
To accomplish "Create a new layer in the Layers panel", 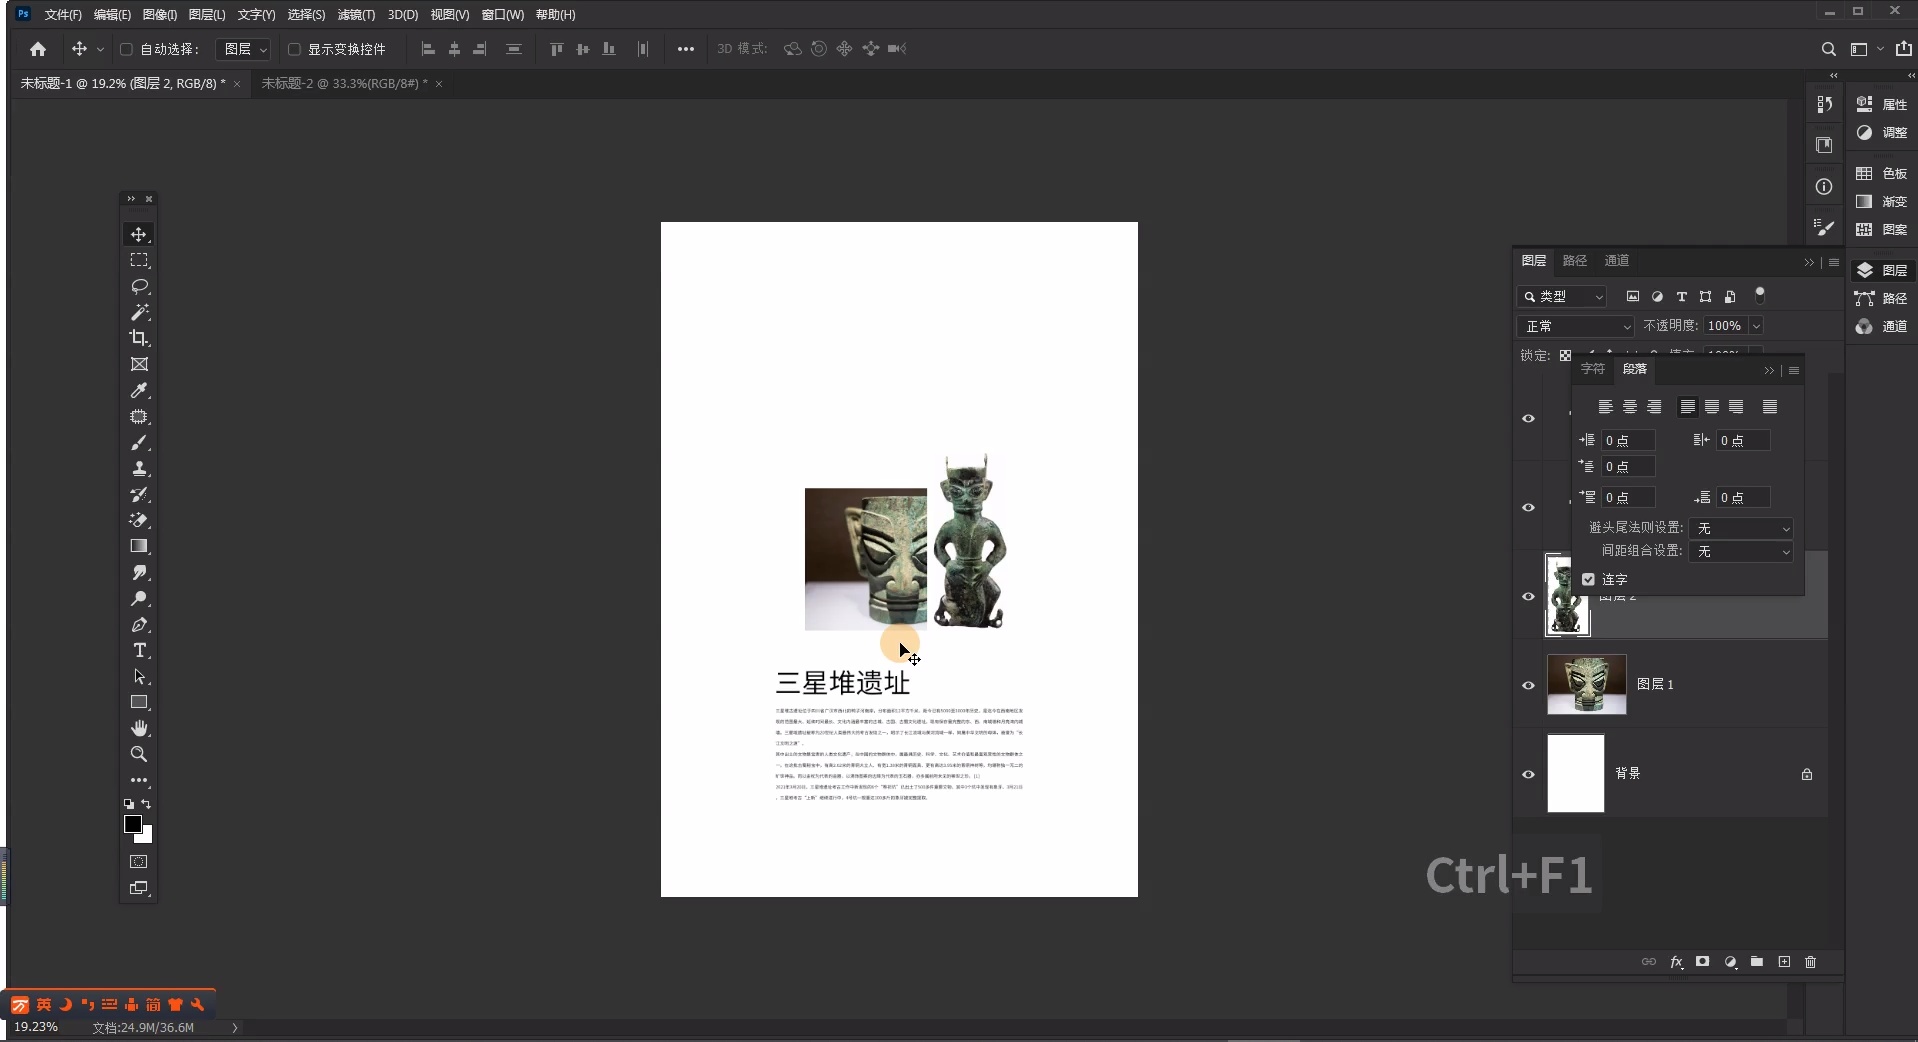I will [1783, 962].
